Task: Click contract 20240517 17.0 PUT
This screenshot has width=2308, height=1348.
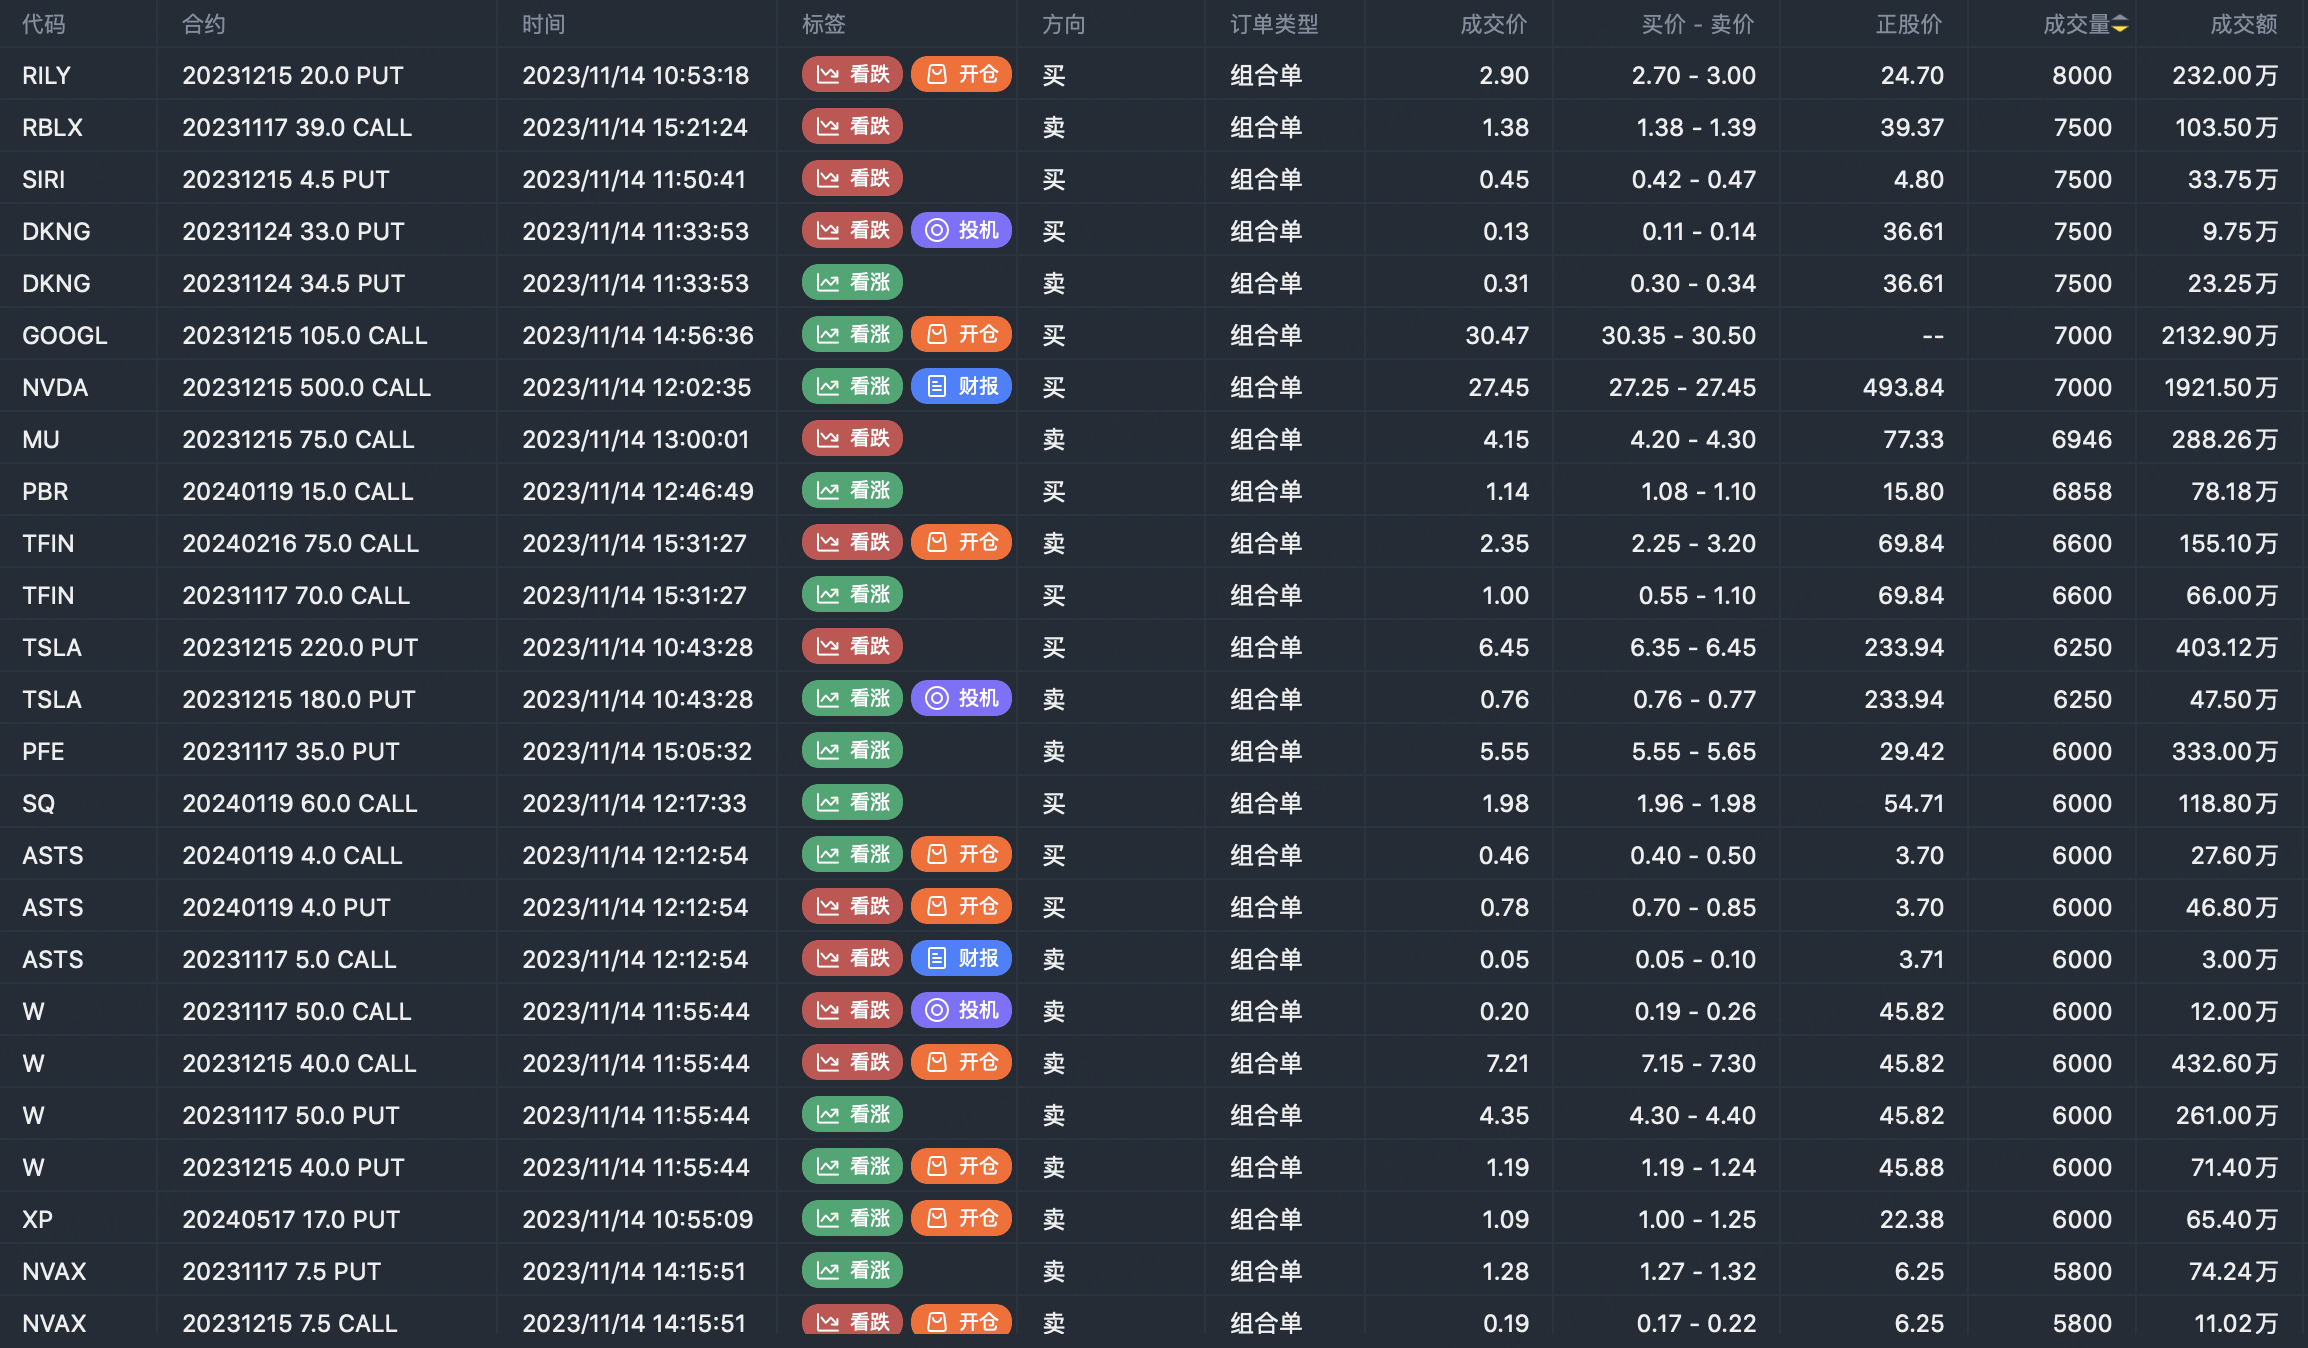Action: click(291, 1219)
